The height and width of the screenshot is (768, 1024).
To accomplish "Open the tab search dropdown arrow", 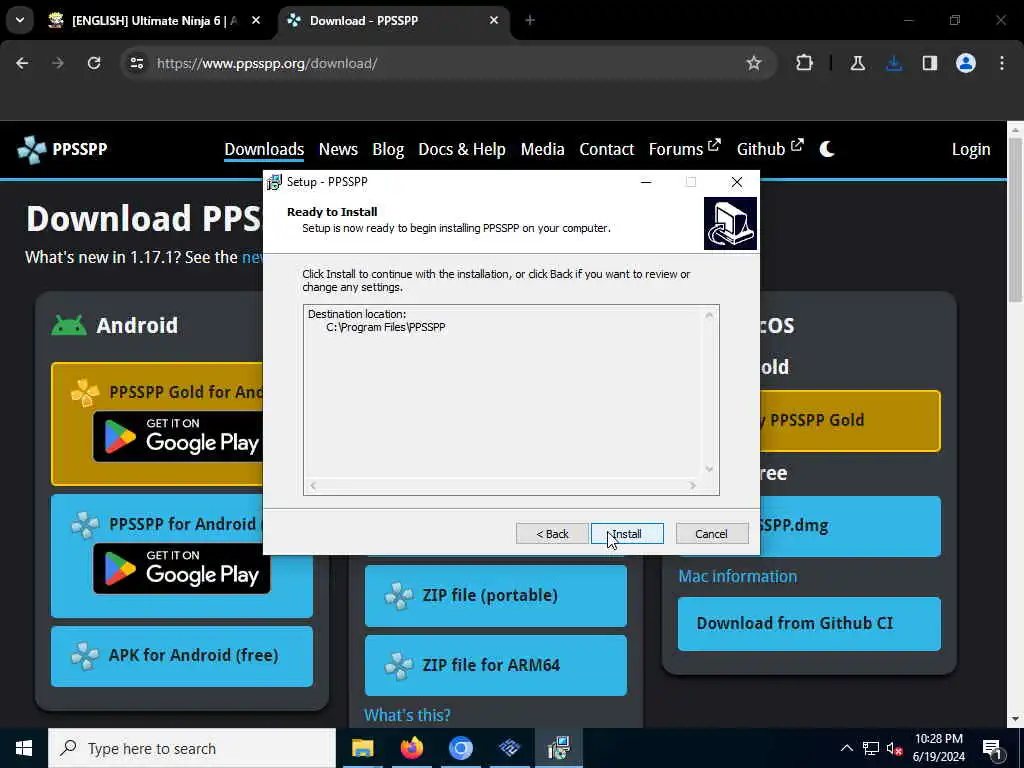I will tap(20, 20).
